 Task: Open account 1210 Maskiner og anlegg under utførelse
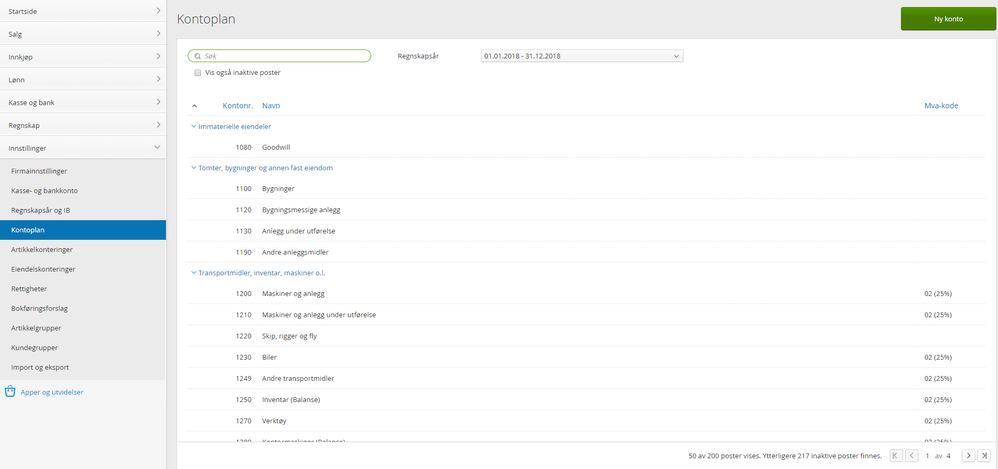[x=586, y=315]
